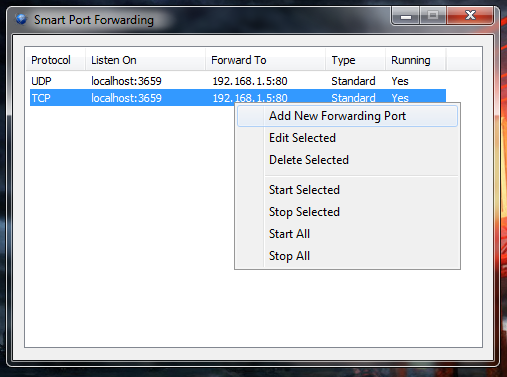Minimize the Smart Port Forwarding window
Screen dimensions: 507x377
[x=406, y=16]
